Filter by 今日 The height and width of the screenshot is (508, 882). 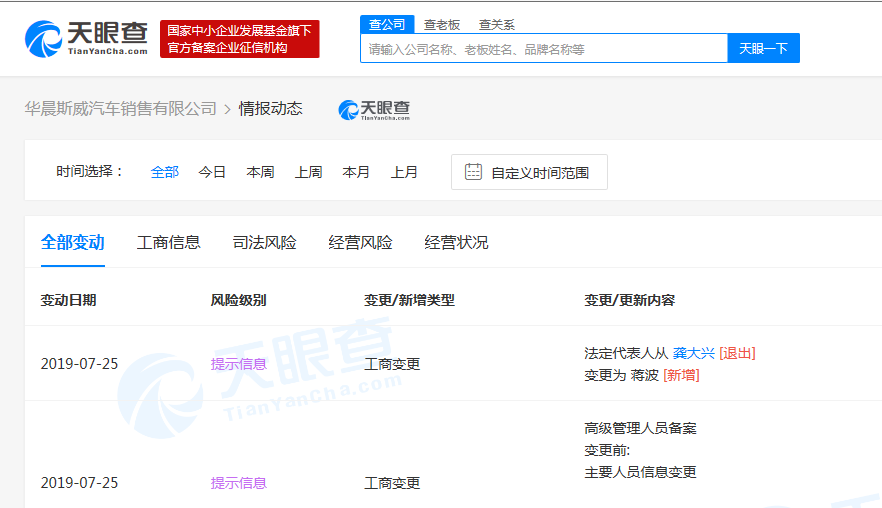pos(212,172)
